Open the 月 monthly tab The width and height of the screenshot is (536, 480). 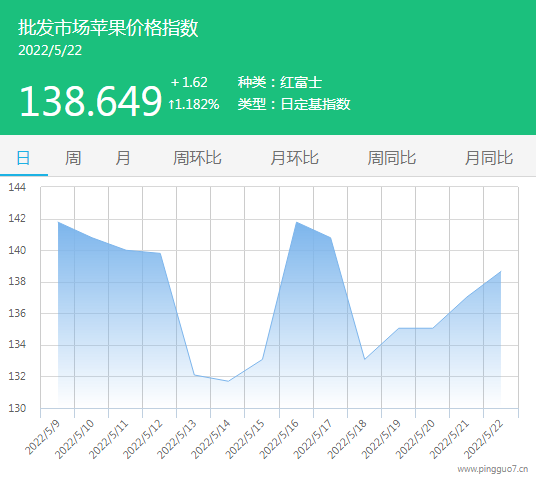point(123,158)
